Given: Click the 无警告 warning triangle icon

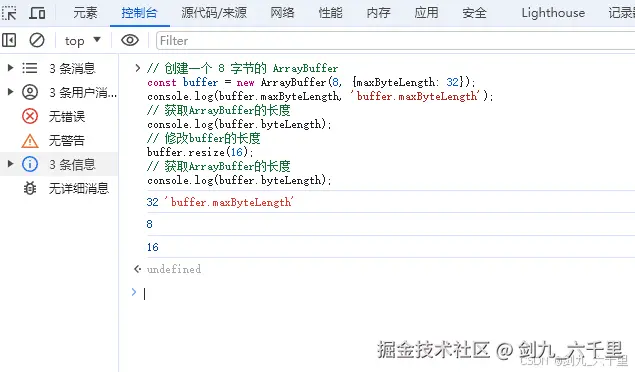Looking at the screenshot, I should [x=30, y=140].
